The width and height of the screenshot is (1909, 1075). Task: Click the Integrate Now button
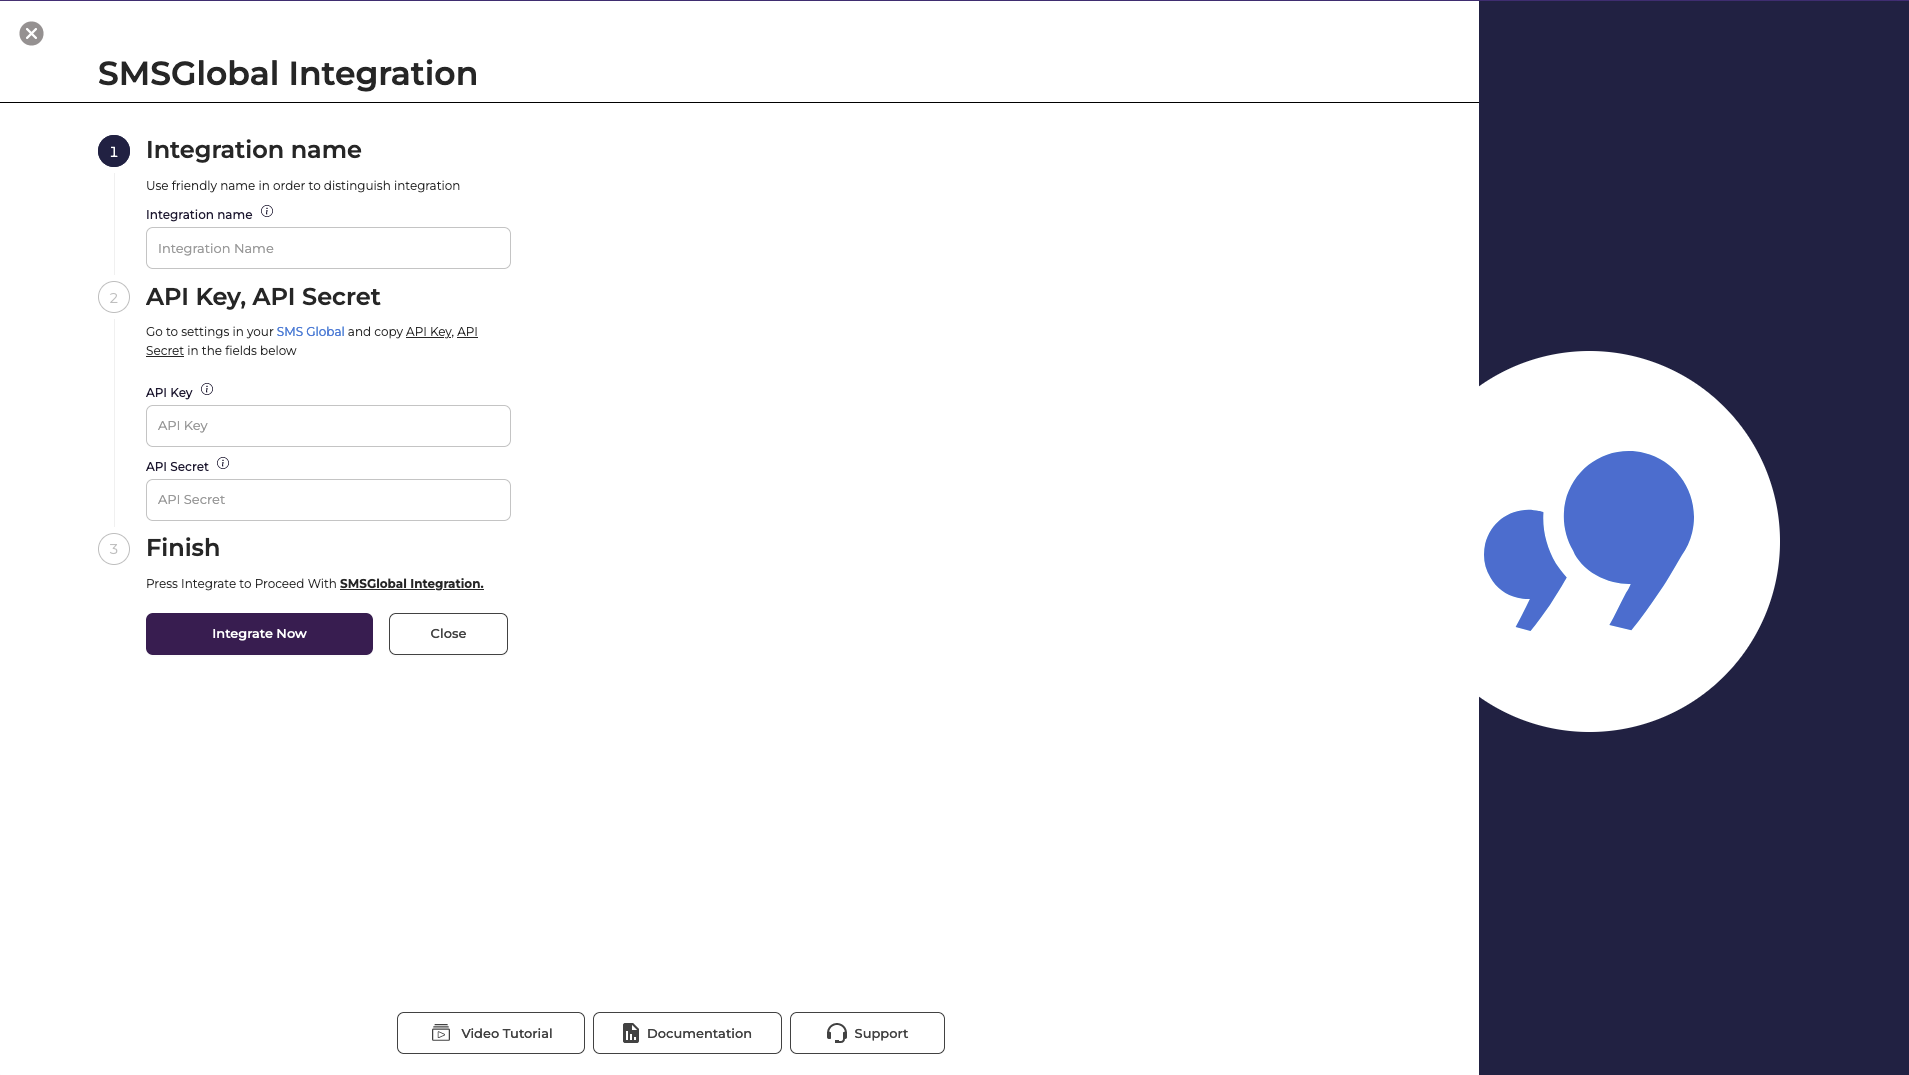(x=259, y=634)
